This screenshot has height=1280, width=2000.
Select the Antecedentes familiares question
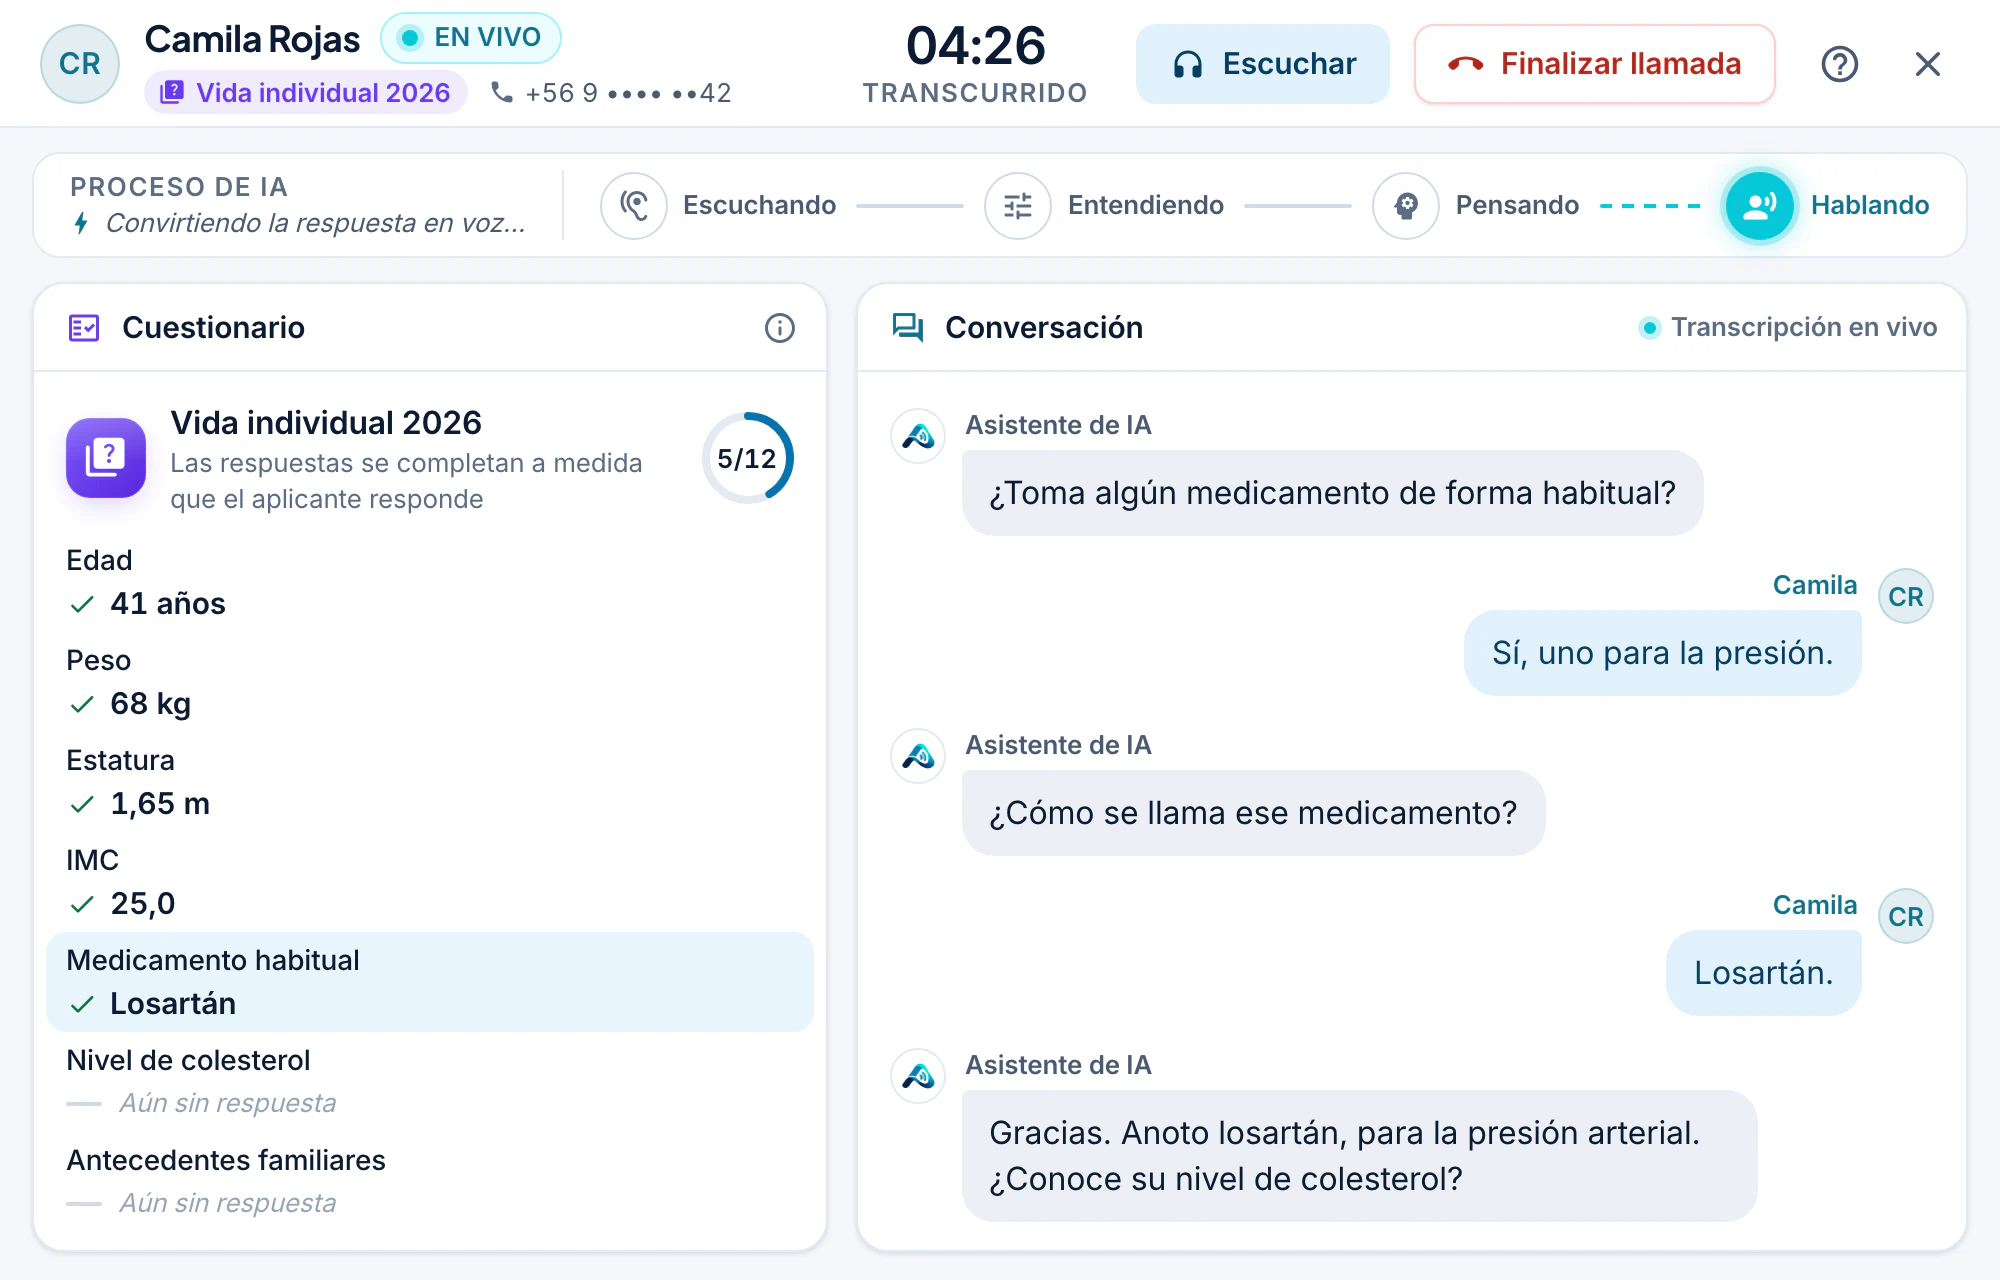coord(226,1160)
